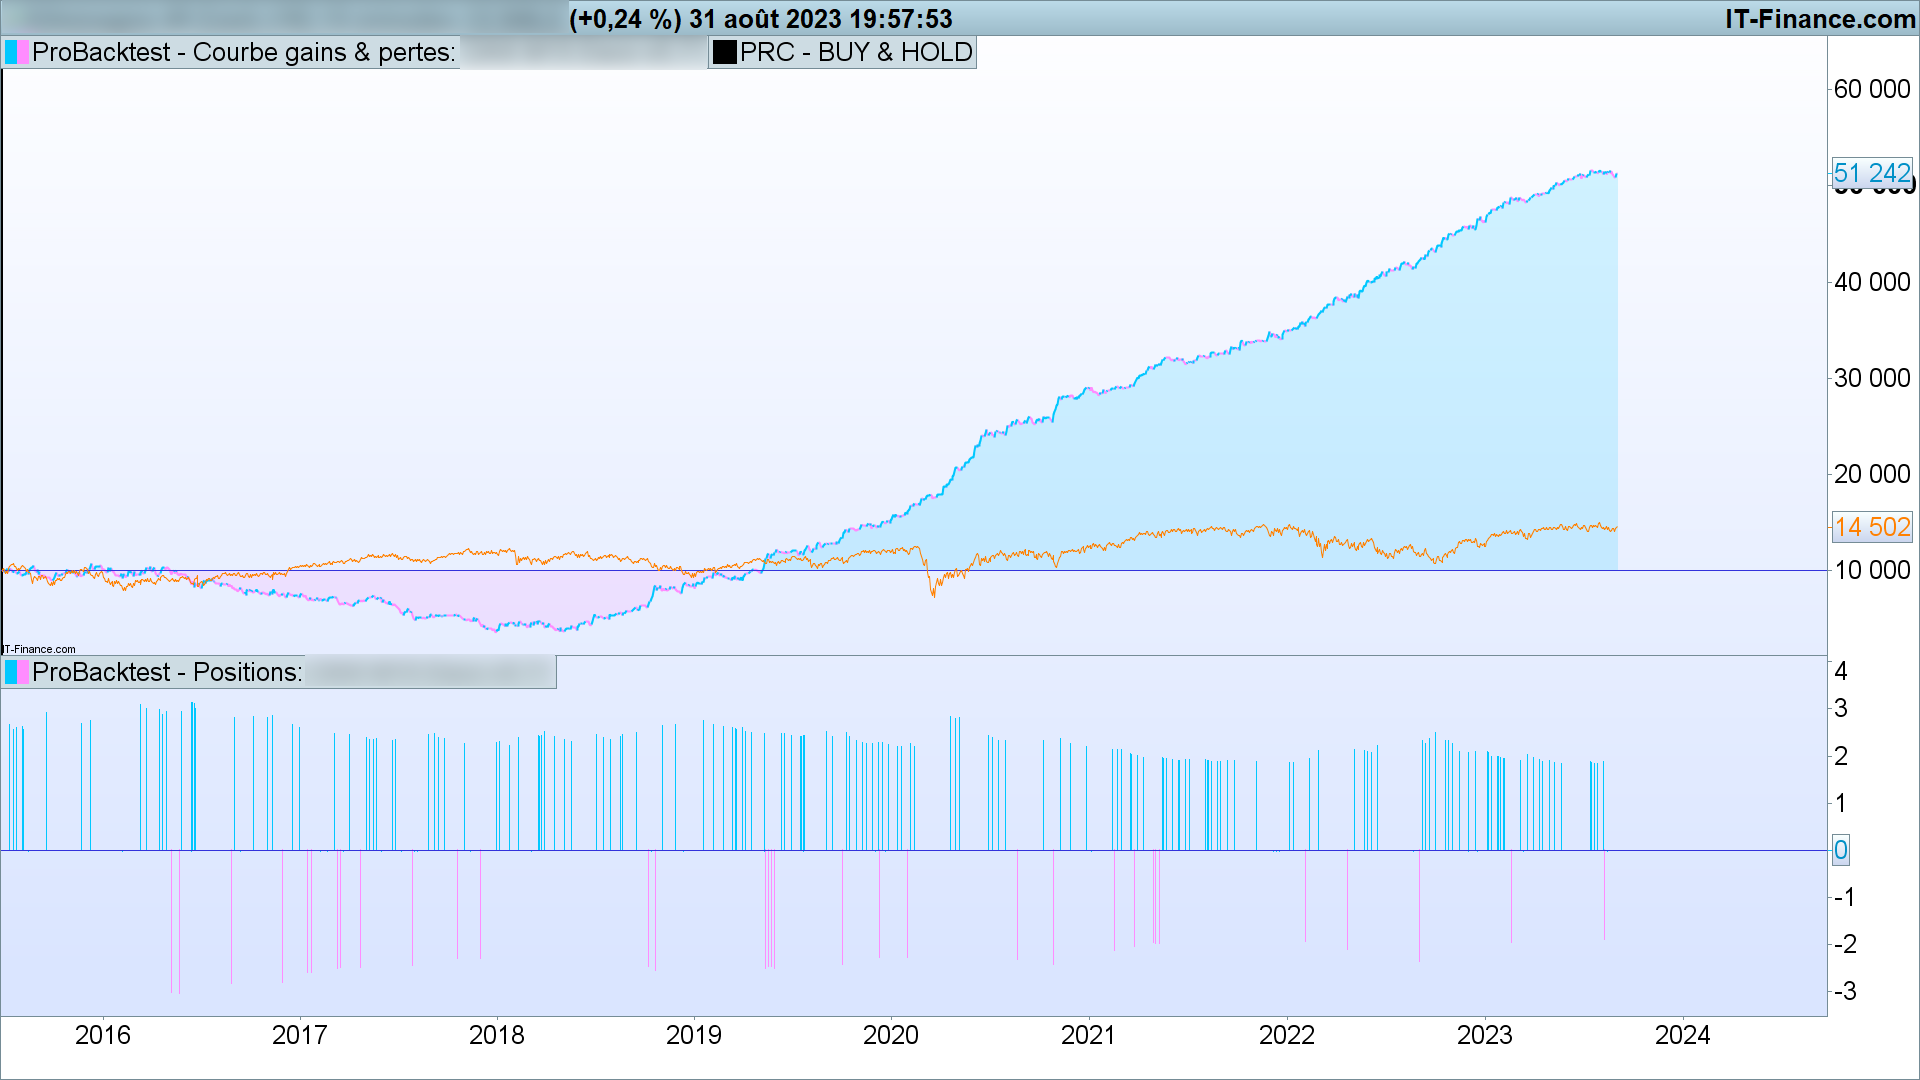The width and height of the screenshot is (1920, 1080).
Task: Click the 0 value tag on positions axis
Action: click(x=1840, y=850)
